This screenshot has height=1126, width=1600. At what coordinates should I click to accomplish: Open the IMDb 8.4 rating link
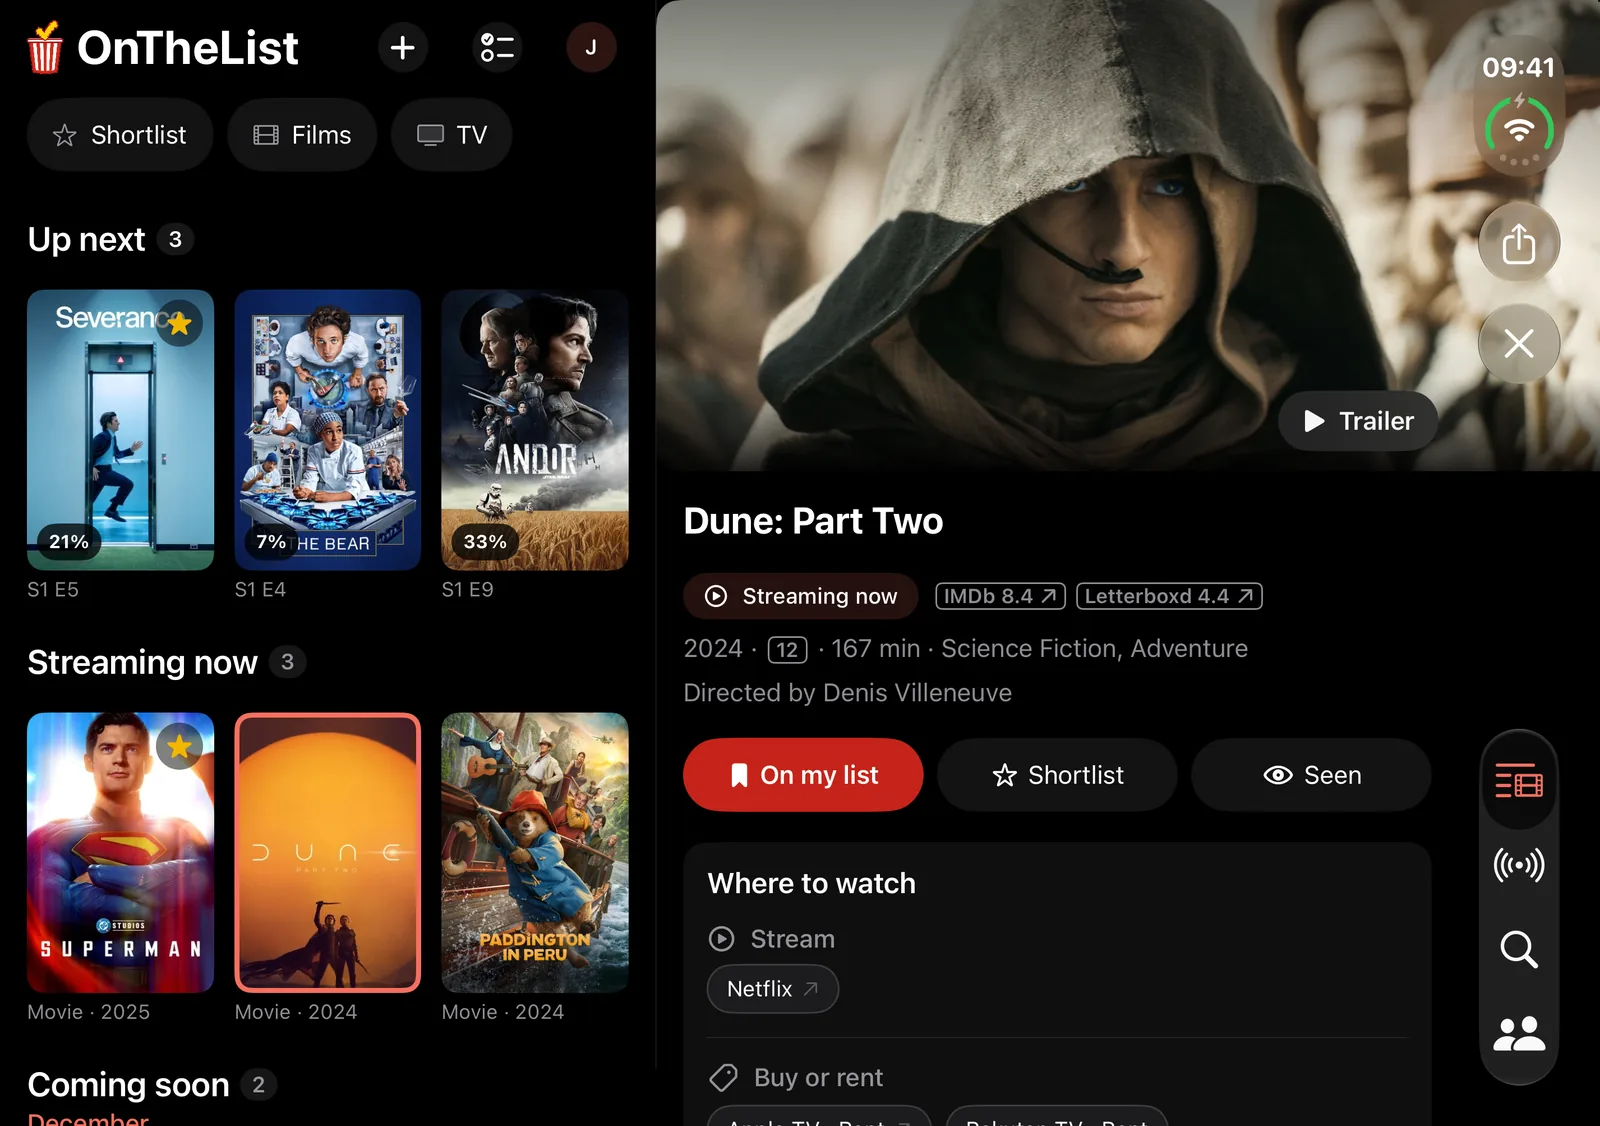(x=1000, y=596)
